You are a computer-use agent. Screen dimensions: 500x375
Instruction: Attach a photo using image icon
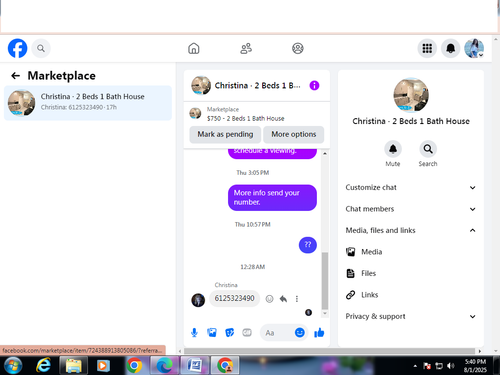coord(212,332)
